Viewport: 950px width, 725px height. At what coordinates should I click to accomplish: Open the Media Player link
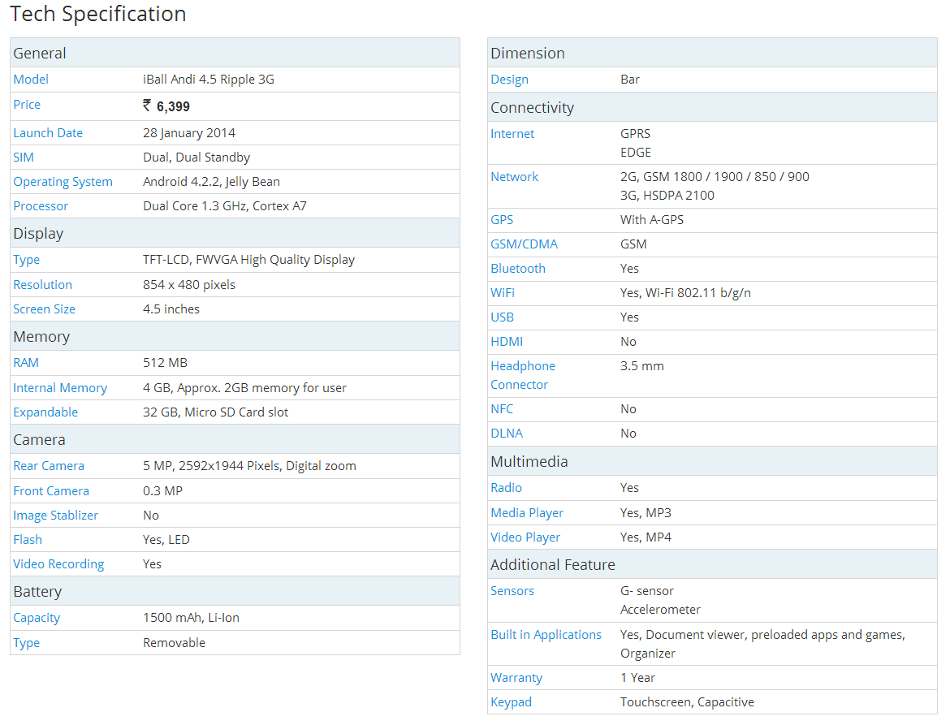tap(527, 513)
